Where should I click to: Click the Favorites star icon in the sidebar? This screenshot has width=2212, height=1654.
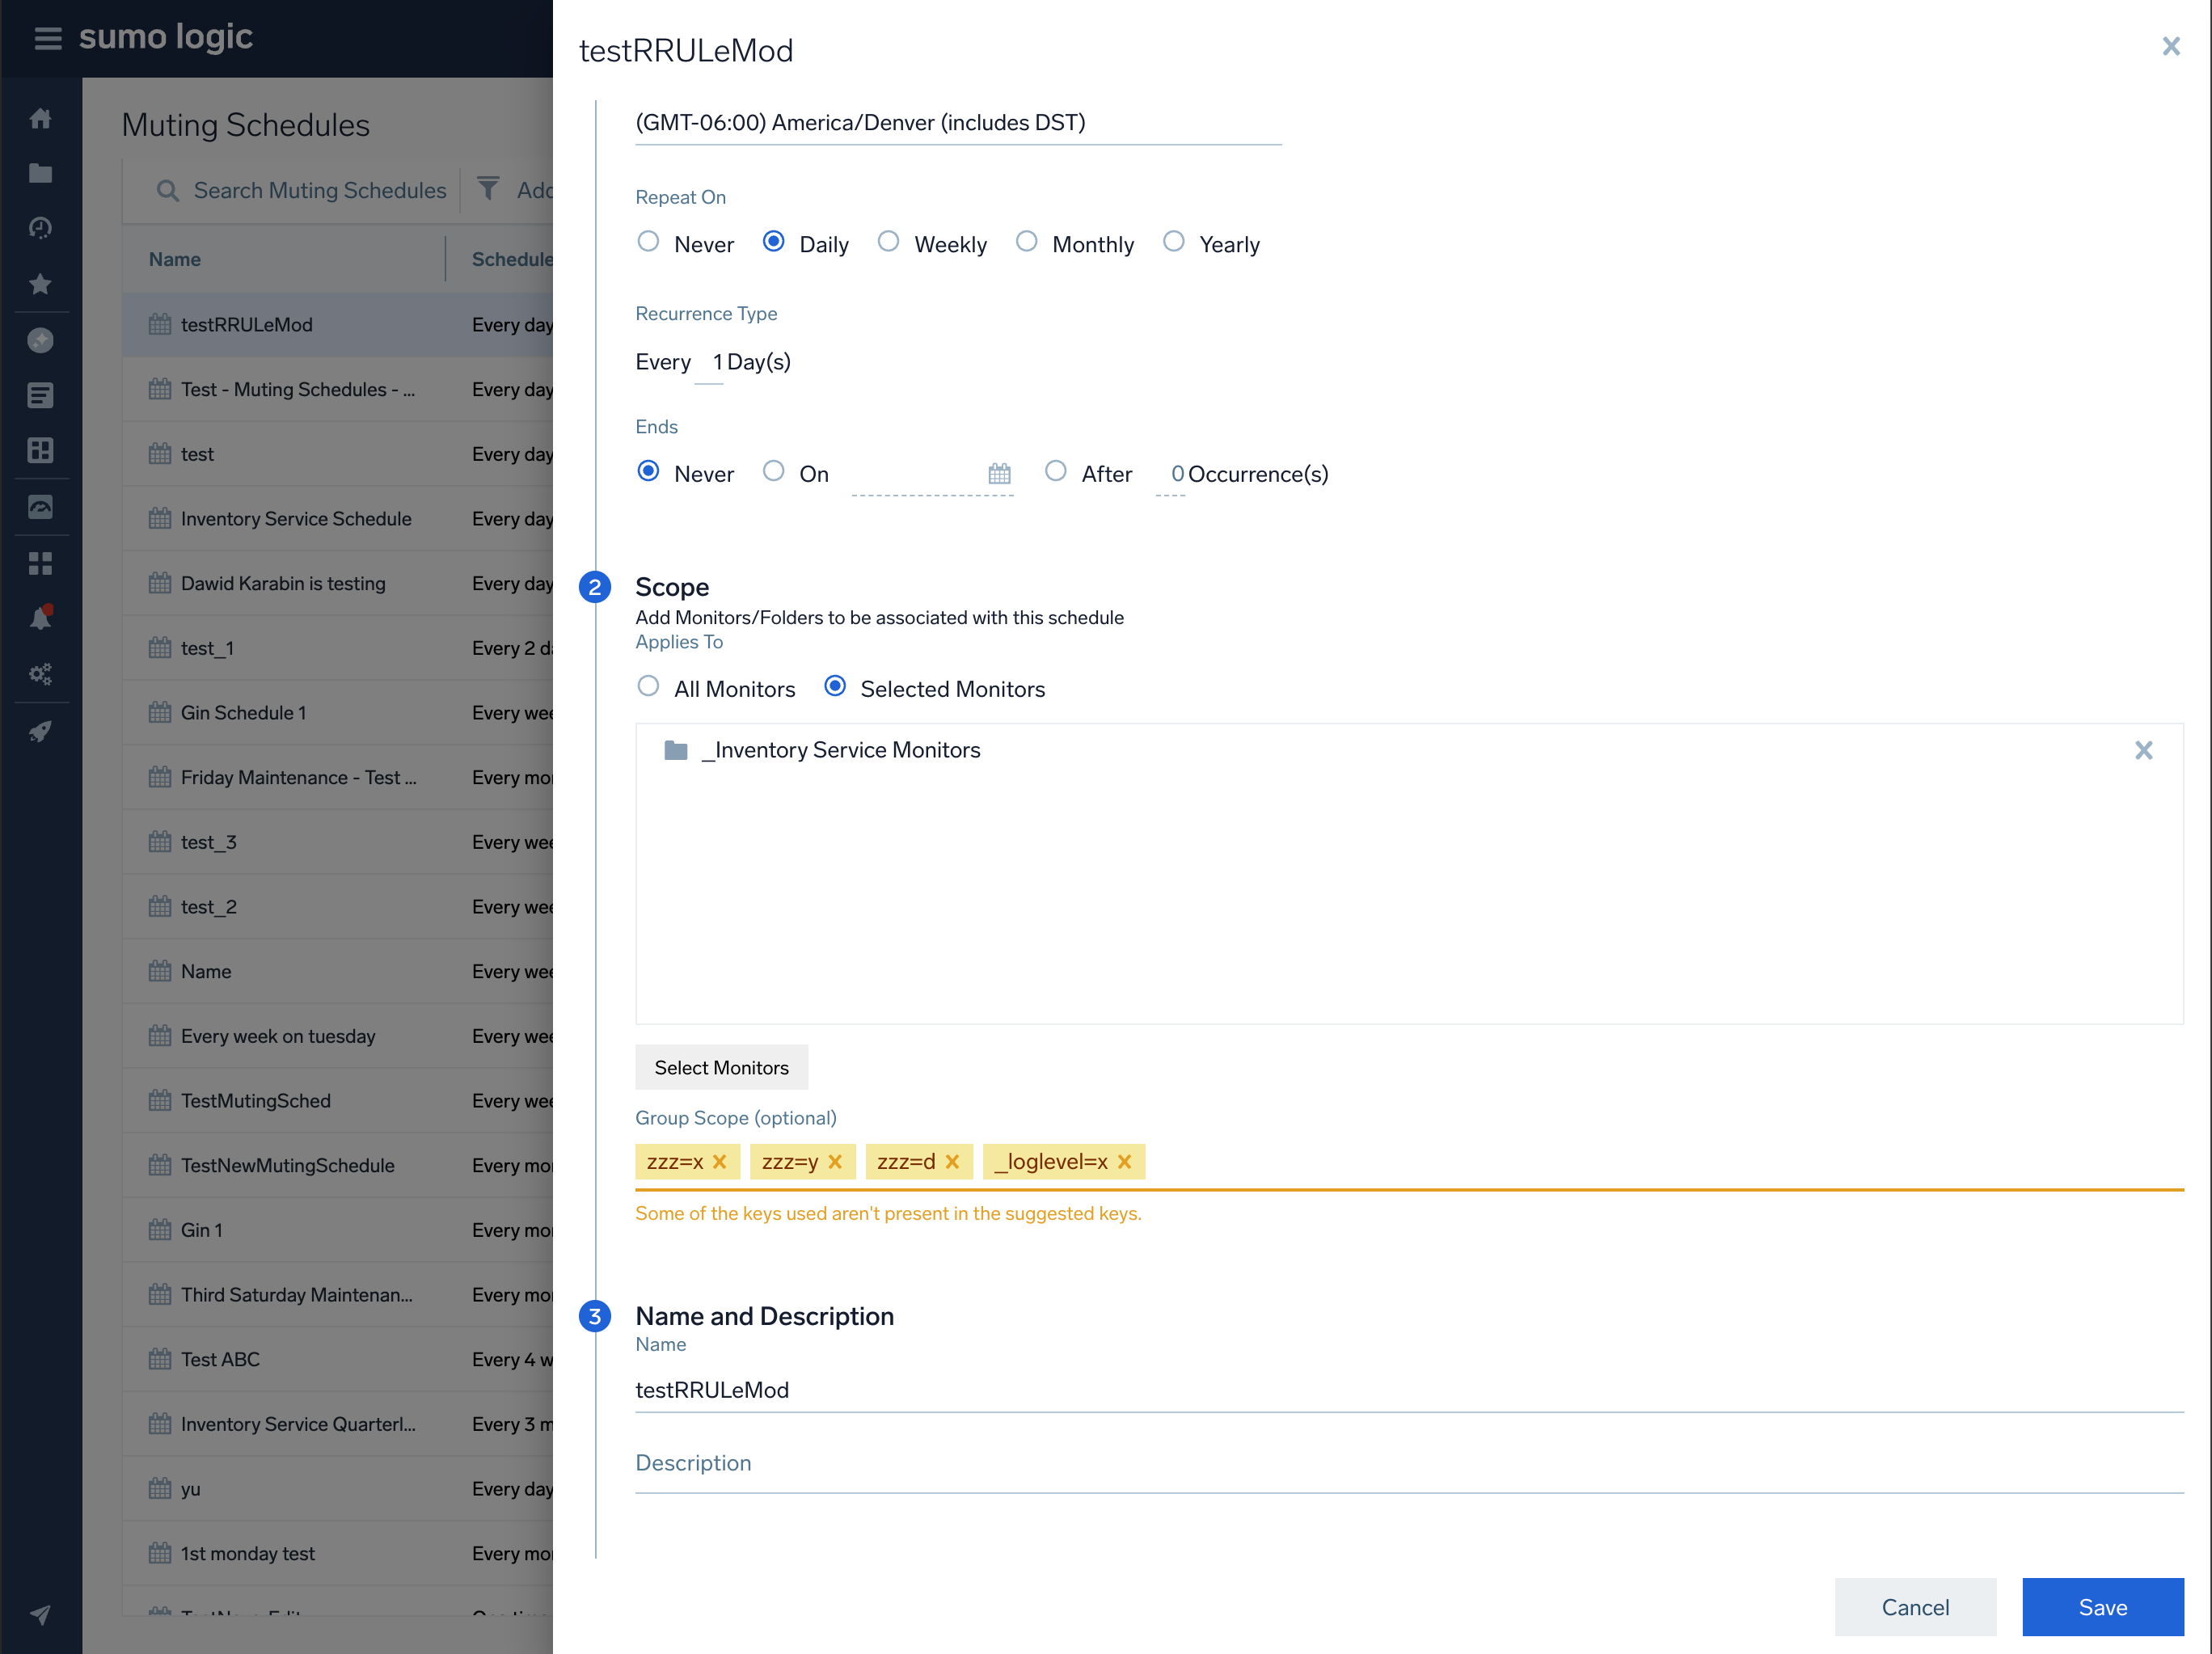click(x=40, y=284)
